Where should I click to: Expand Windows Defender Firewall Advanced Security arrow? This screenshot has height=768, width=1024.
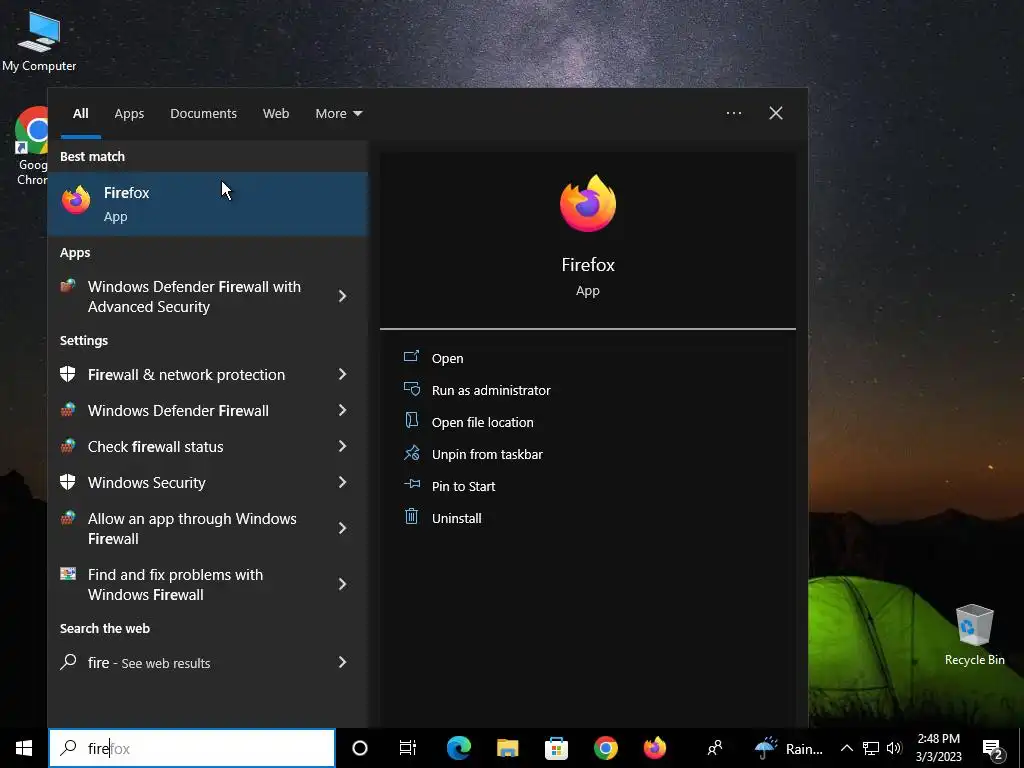pyautogui.click(x=343, y=296)
